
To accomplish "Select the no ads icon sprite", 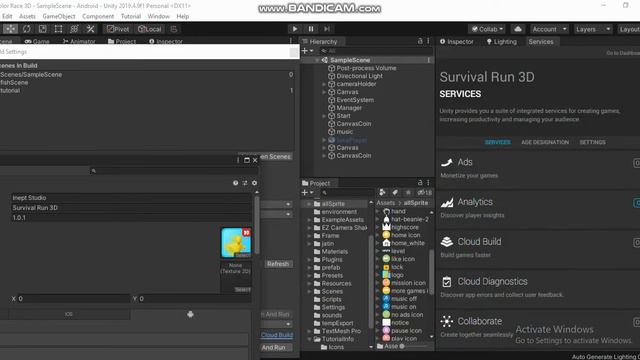I will [x=407, y=315].
